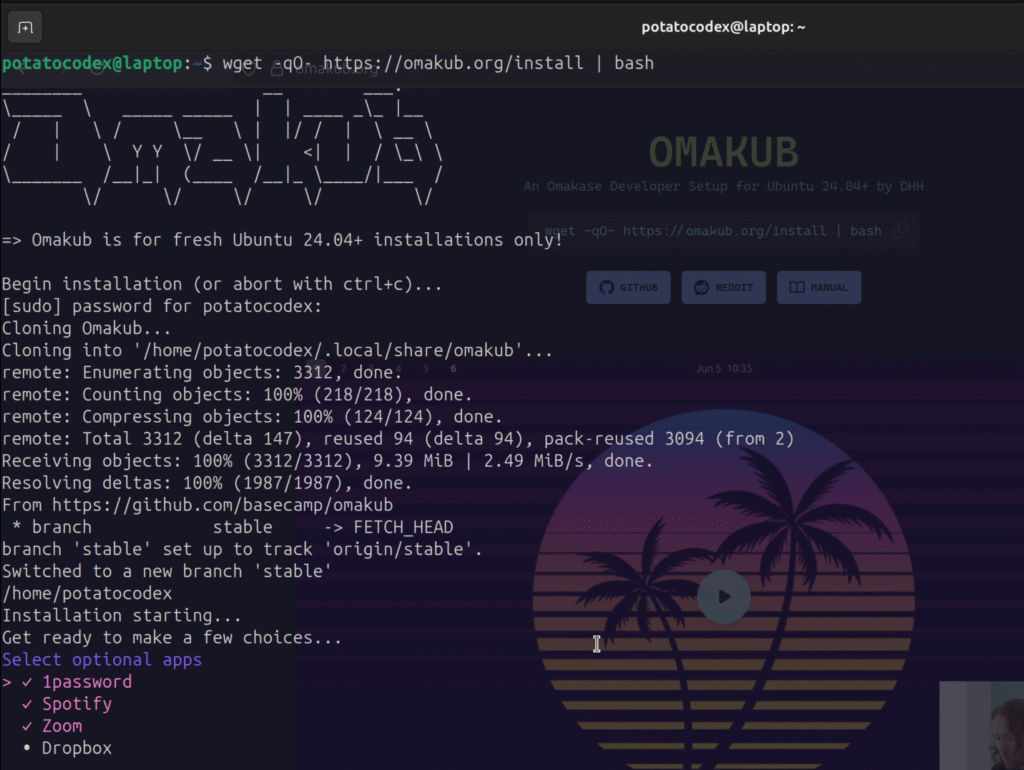Click the 'Select optional apps' prompt text
Screen dimensions: 1024x770
(x=102, y=660)
